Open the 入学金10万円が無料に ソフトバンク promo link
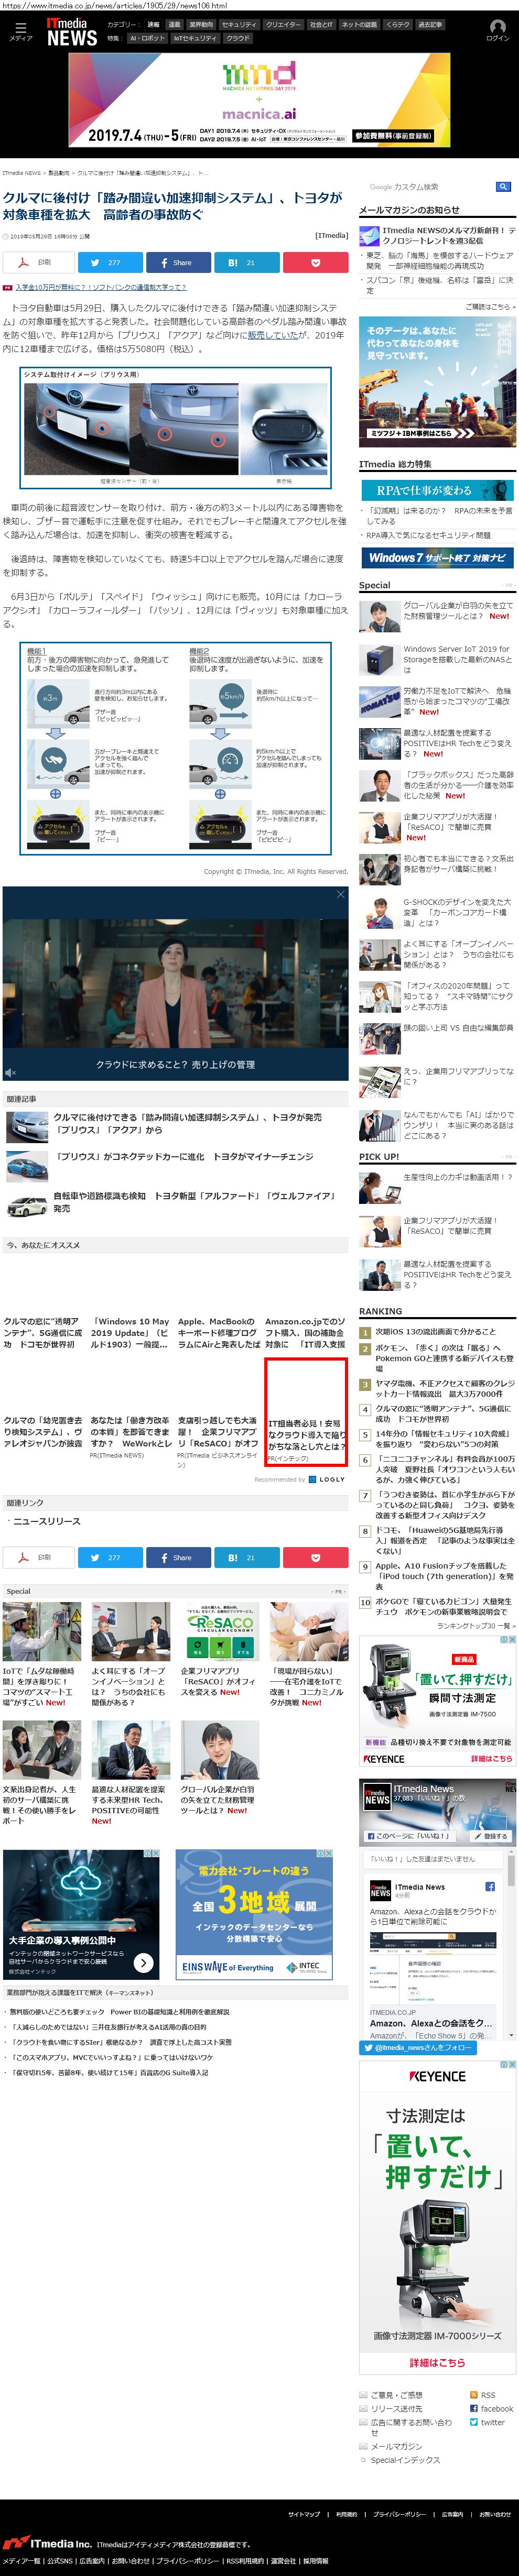Viewport: 519px width, 2576px height. [100, 287]
